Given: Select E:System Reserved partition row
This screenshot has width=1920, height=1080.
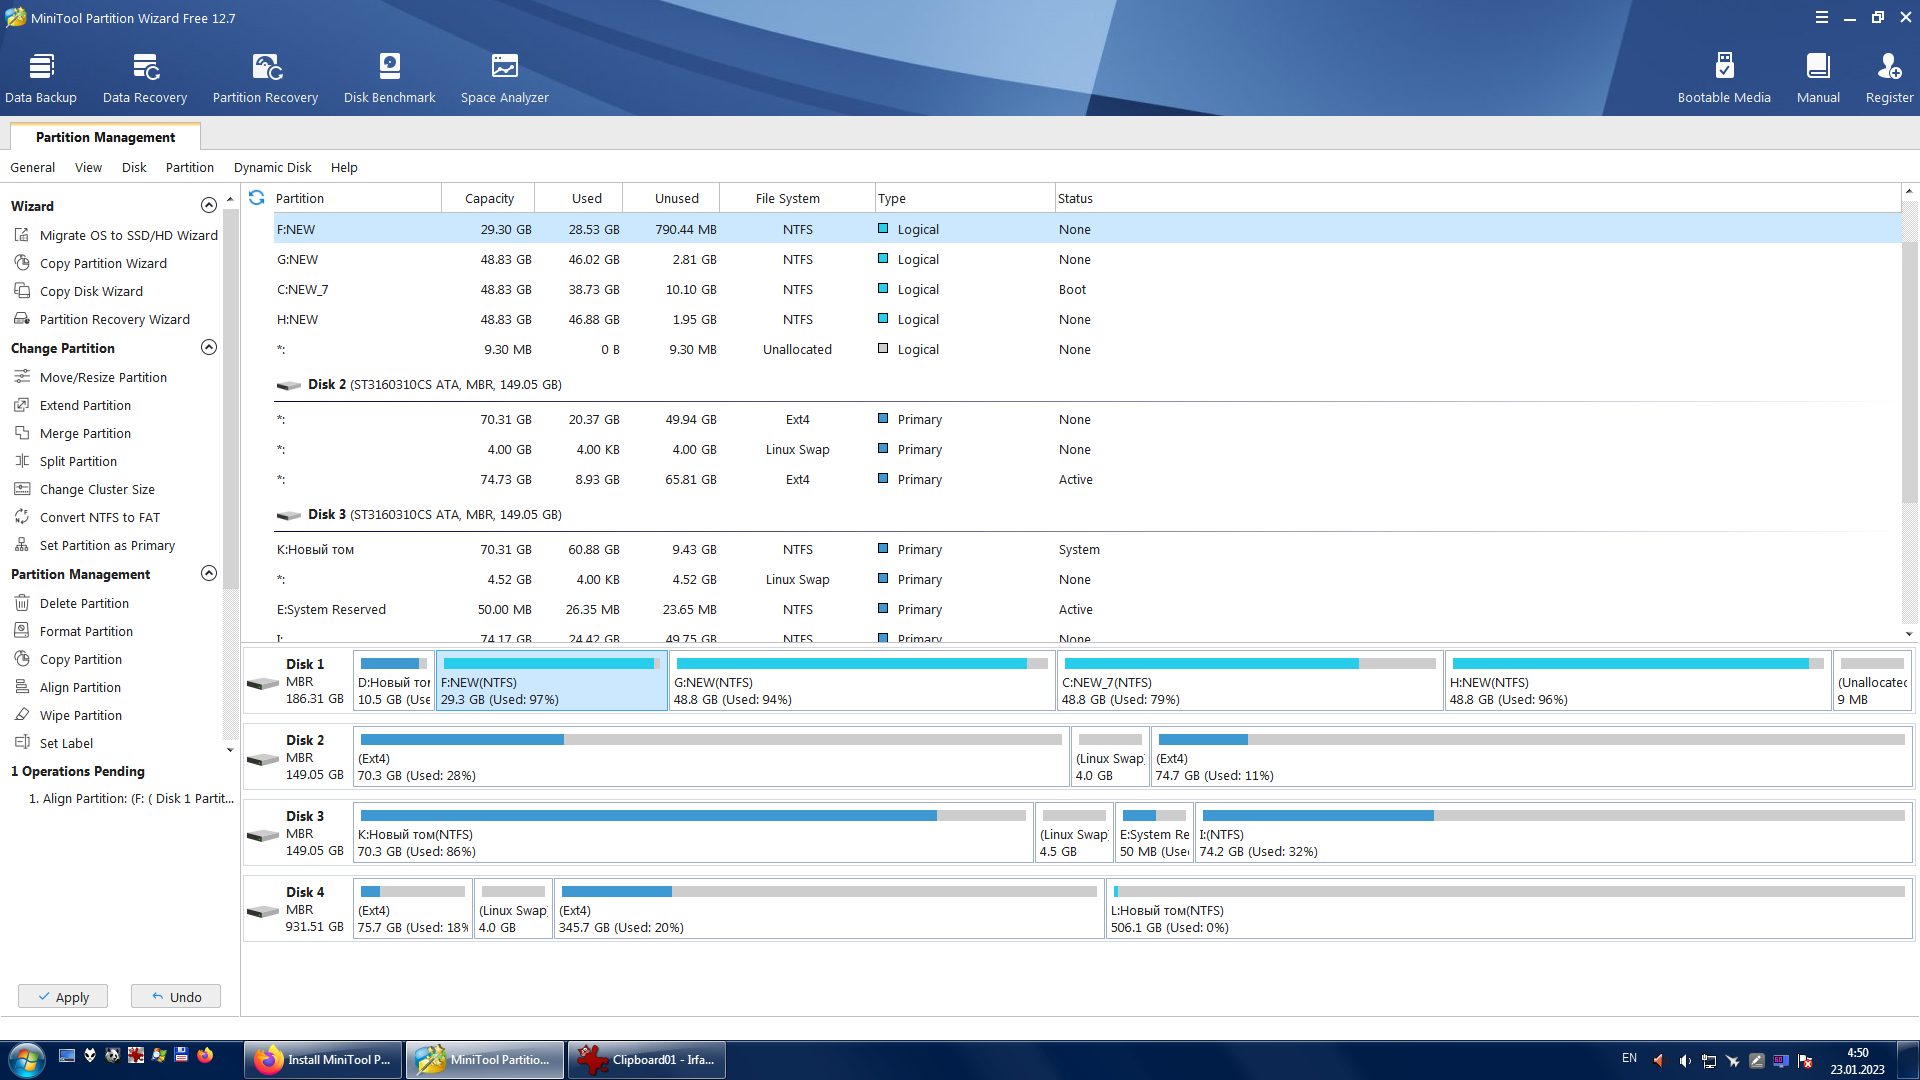Looking at the screenshot, I should point(1087,609).
